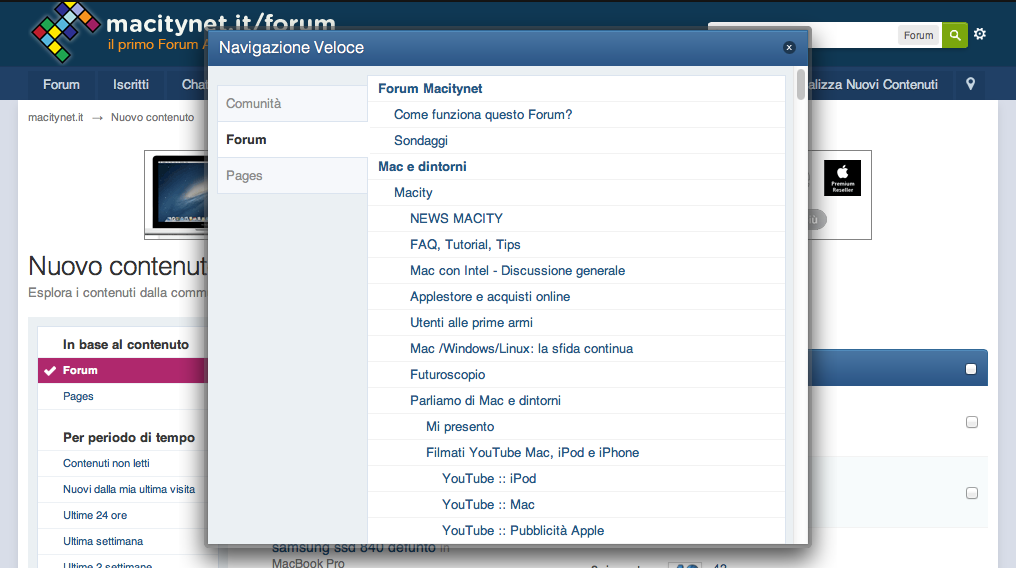Open 'Visualizza Nuovi Contenuti' in navbar

[x=873, y=84]
